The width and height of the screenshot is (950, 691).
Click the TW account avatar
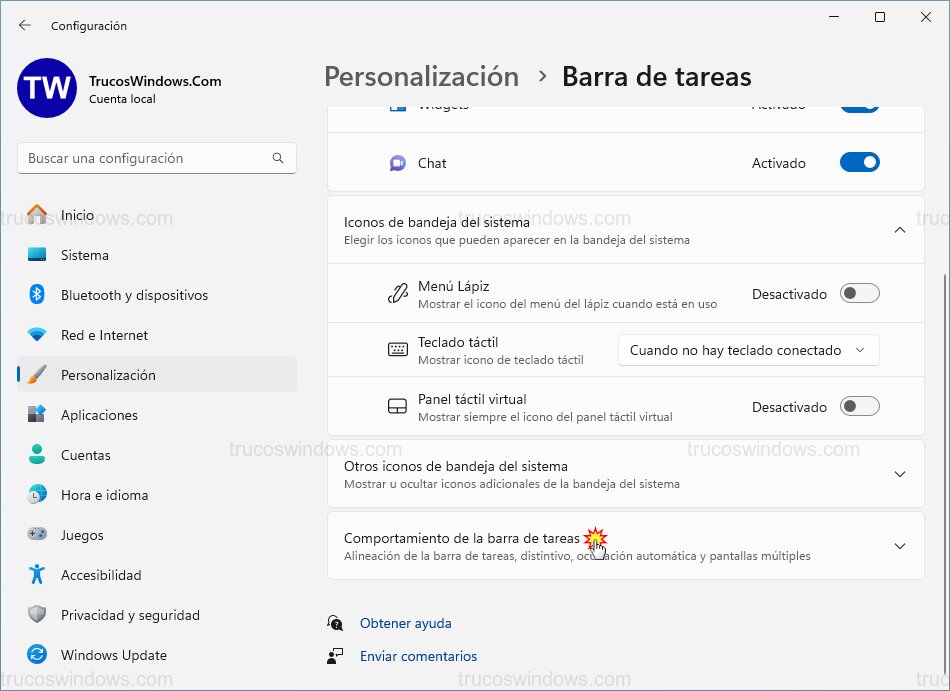pos(45,88)
